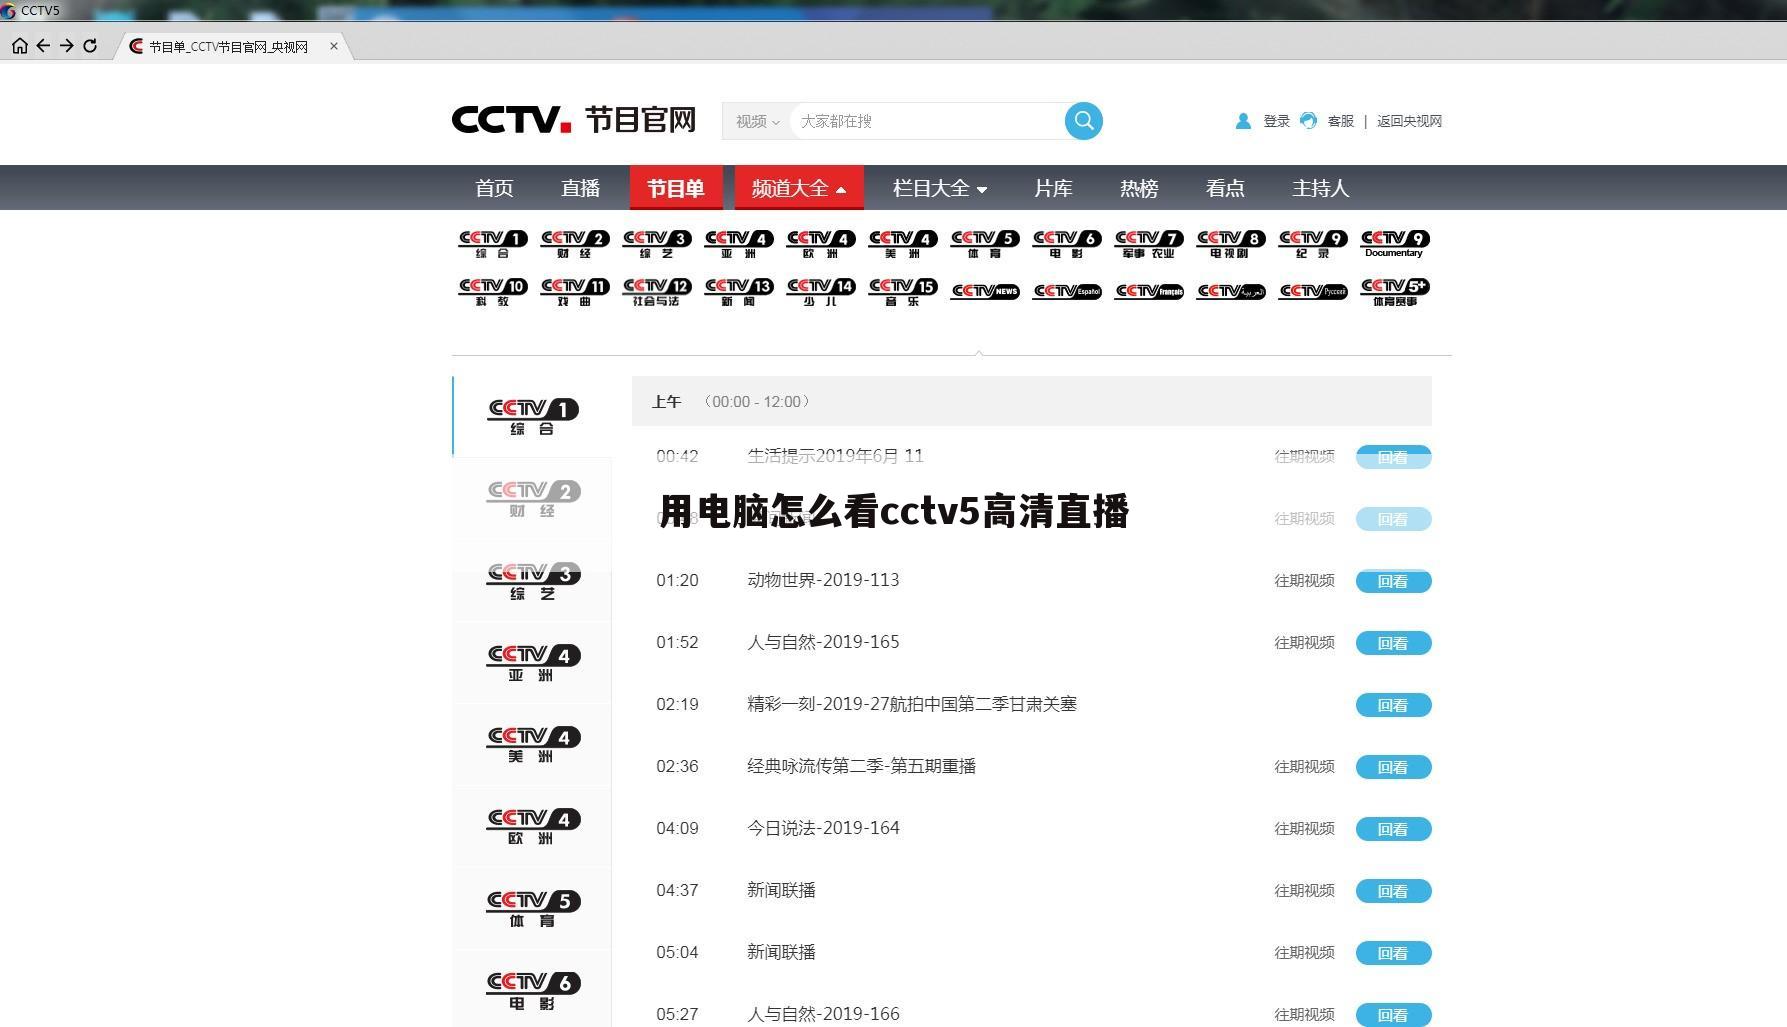
Task: Open 看点 in the navigation bar
Action: (1225, 188)
